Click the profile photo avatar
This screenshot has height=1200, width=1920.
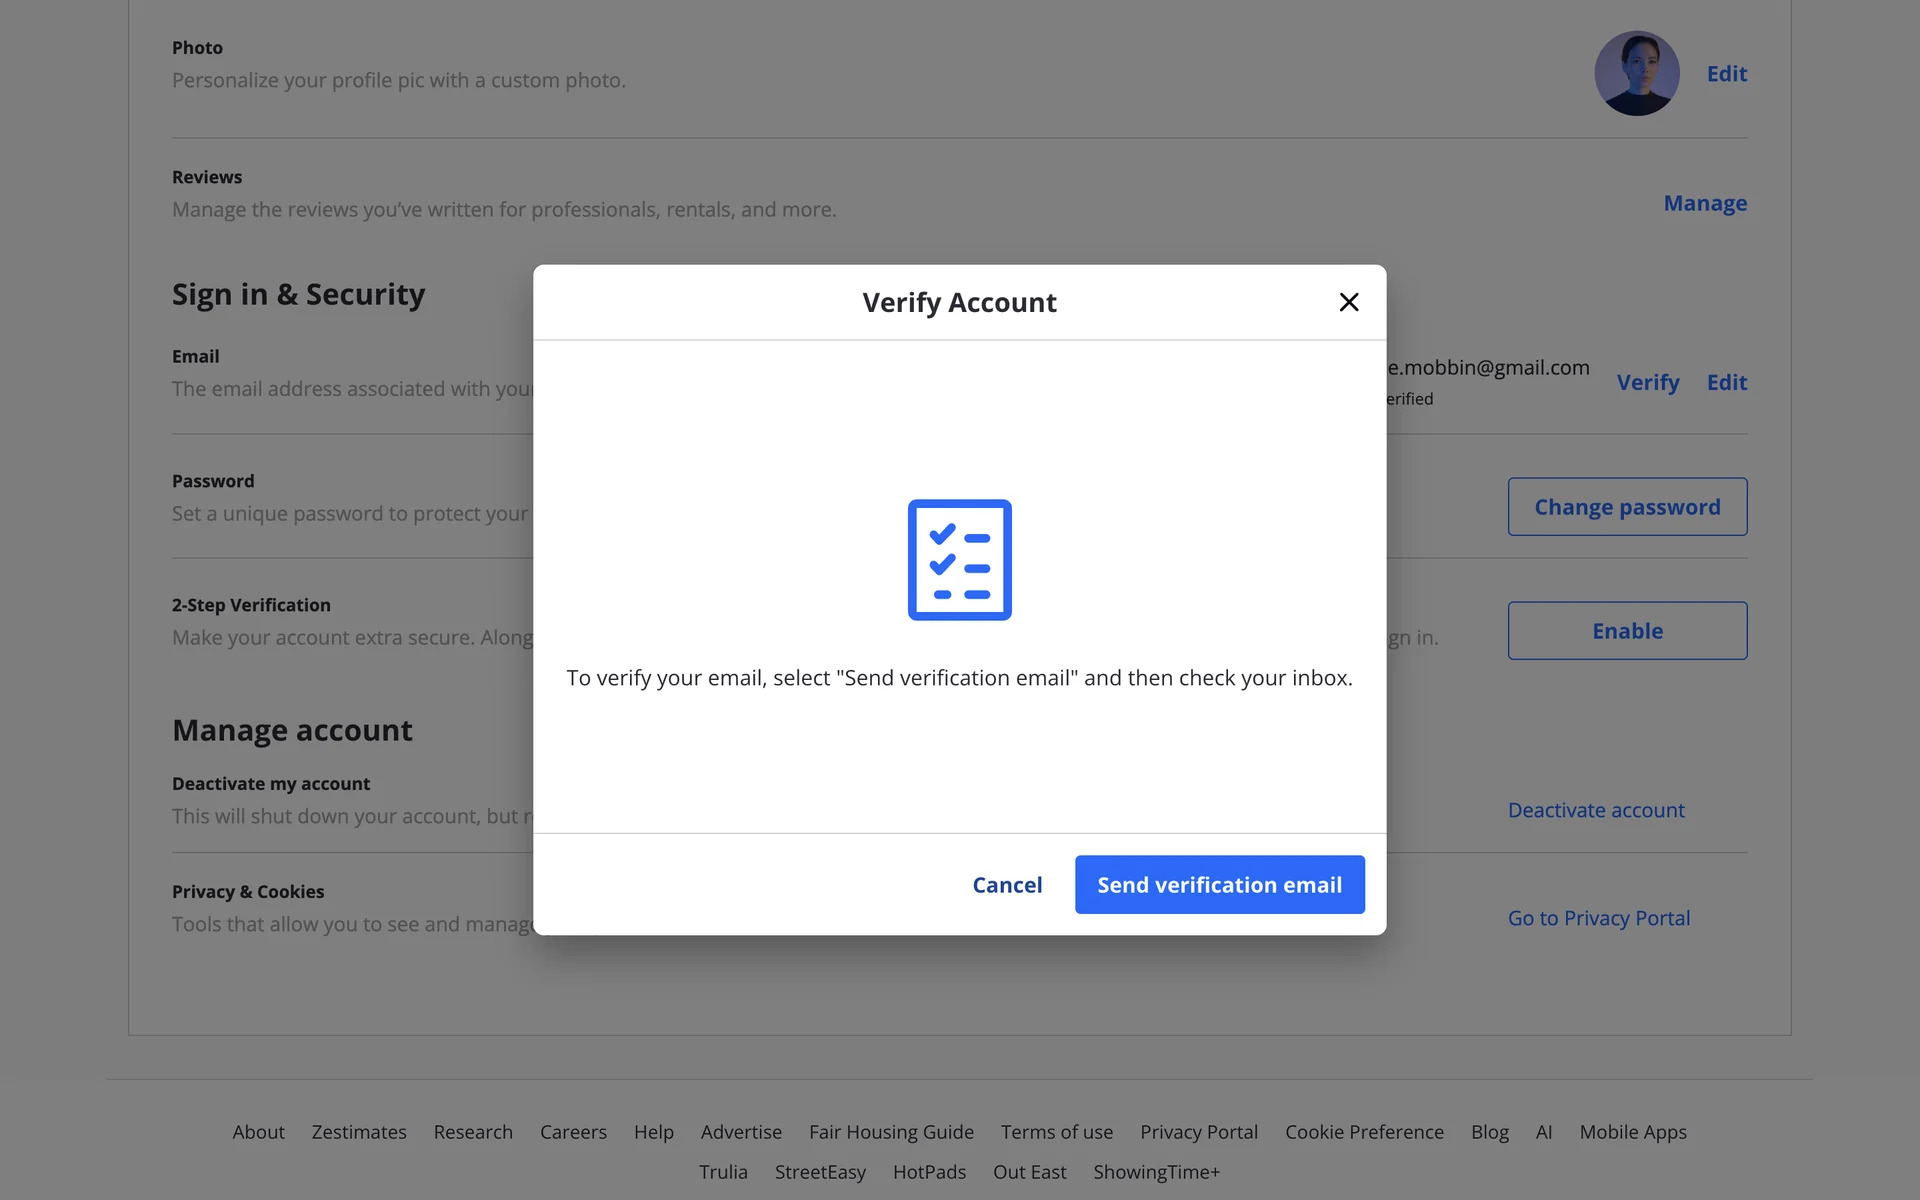[x=1636, y=74]
